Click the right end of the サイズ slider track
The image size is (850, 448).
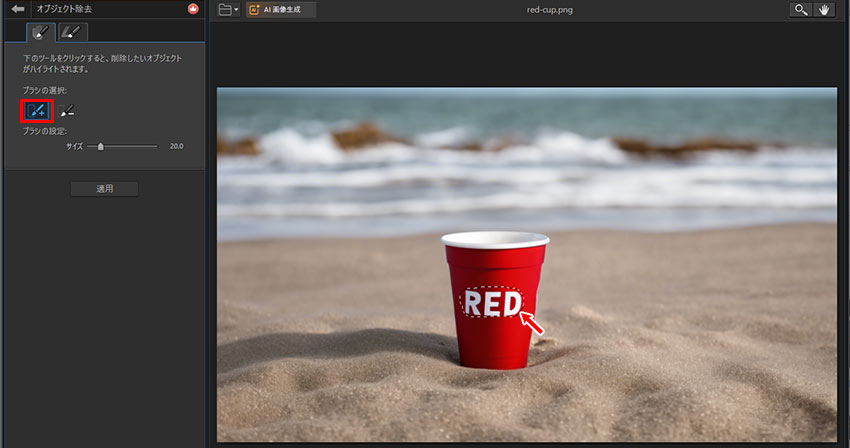tap(157, 146)
